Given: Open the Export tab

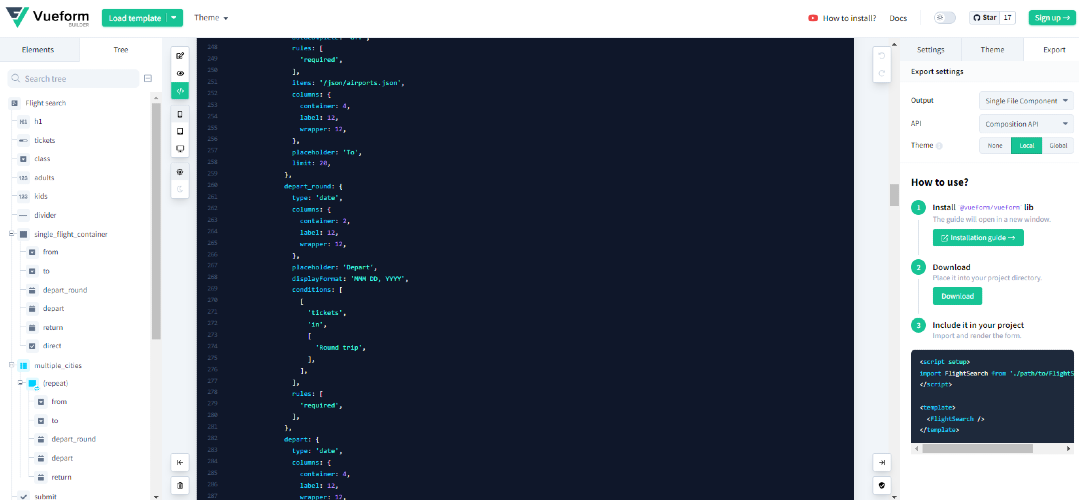Looking at the screenshot, I should 1054,50.
